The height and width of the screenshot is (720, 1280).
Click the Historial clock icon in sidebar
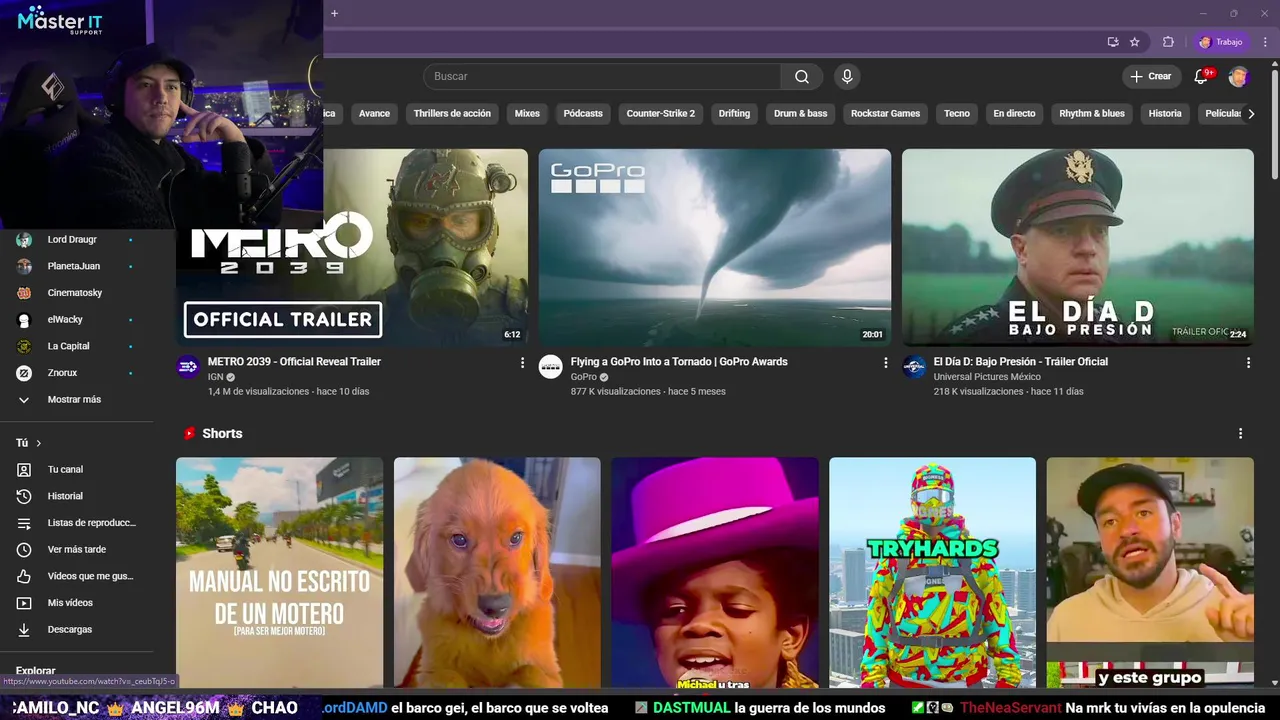[x=24, y=496]
